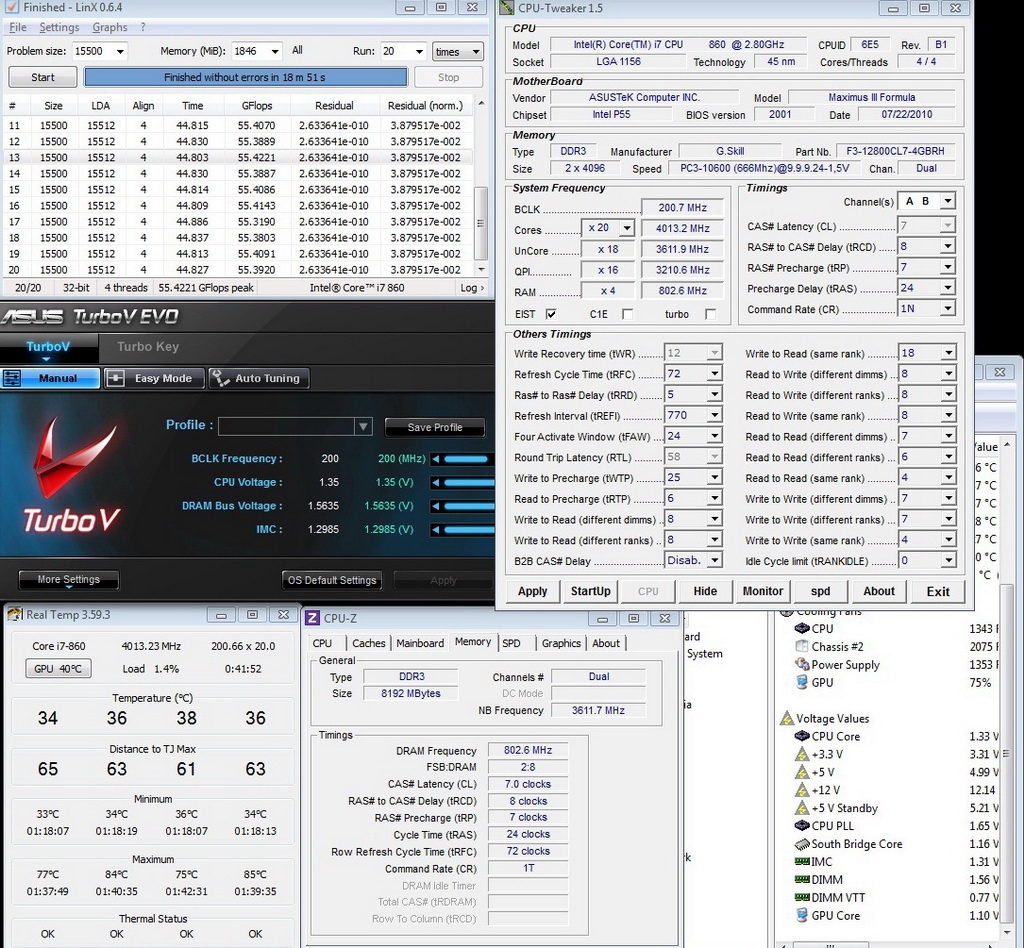Switch to CPU-Z Mainboard tab
Viewport: 1024px width, 948px height.
tap(420, 643)
